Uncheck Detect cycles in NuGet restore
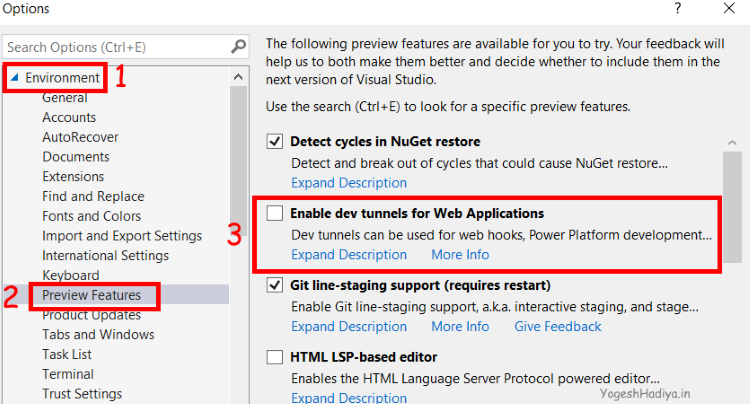The width and height of the screenshot is (750, 404). tap(275, 142)
